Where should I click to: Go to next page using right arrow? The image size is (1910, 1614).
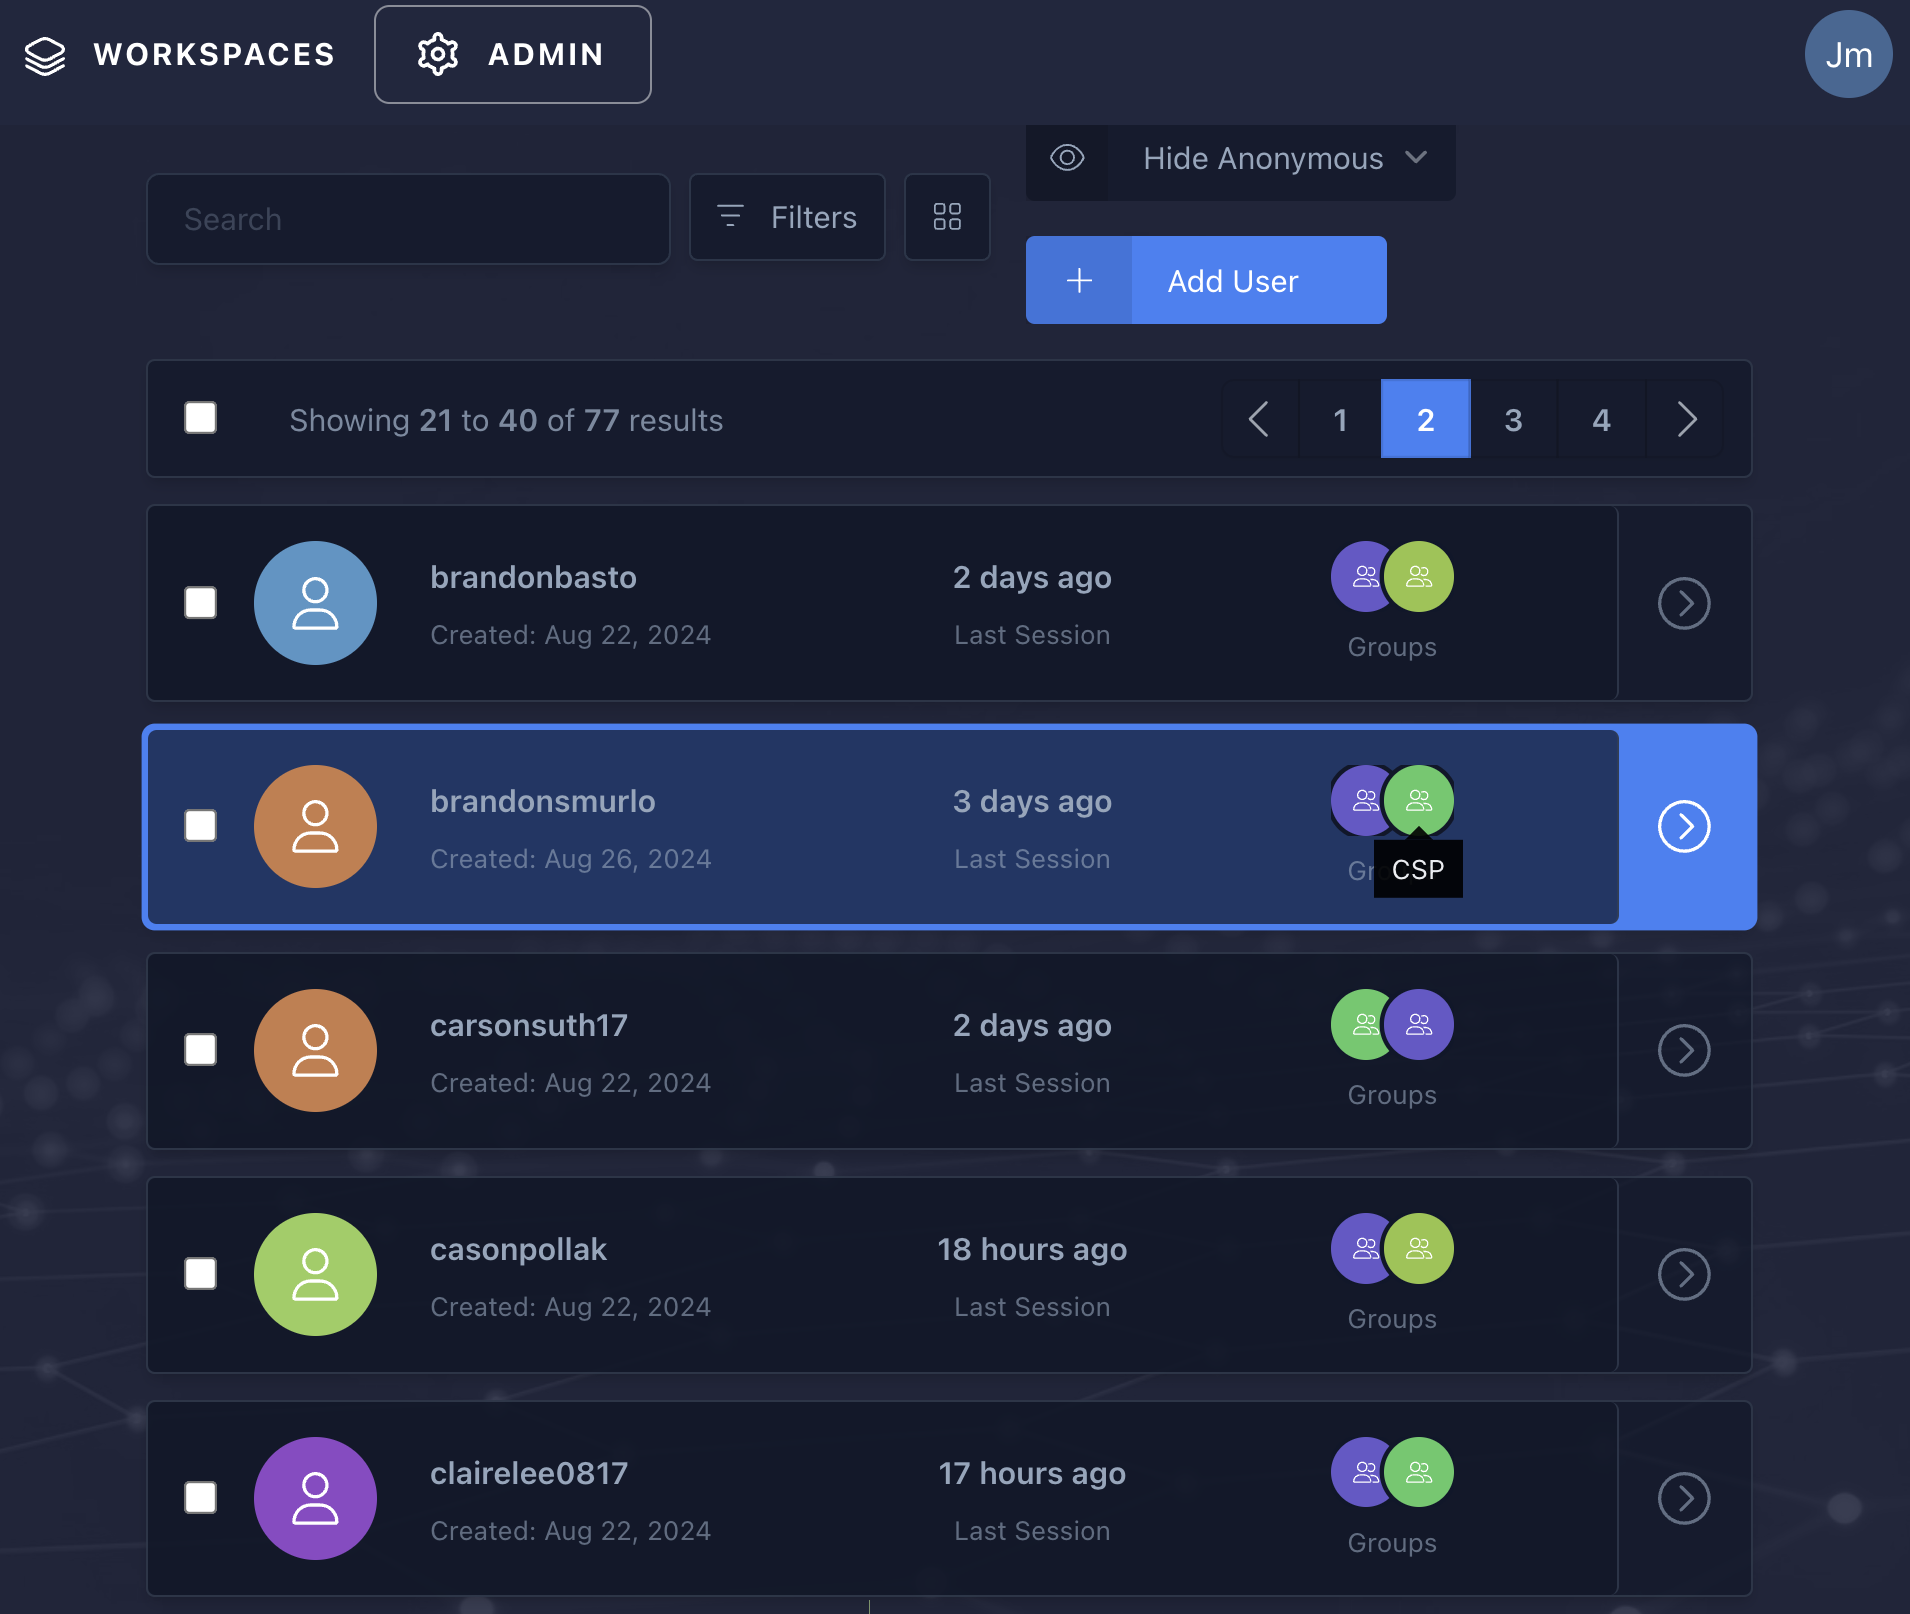point(1686,419)
